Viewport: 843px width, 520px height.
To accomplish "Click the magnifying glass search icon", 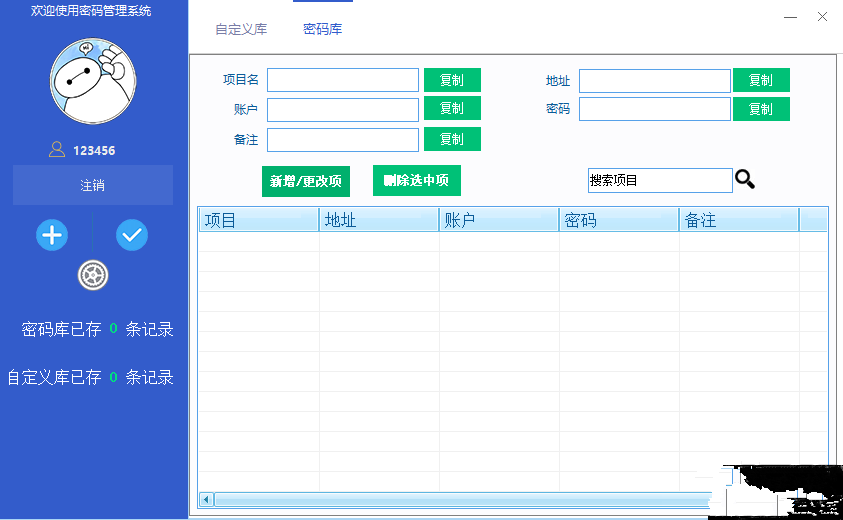I will pos(745,179).
